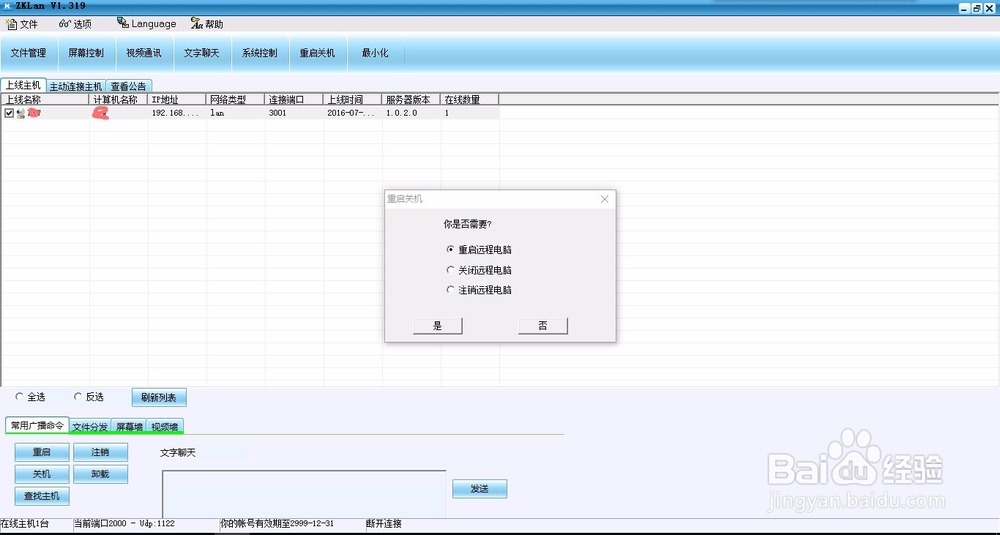Screen dimensions: 1000x535
Task: Click the Help menu icon
Action: [197, 24]
